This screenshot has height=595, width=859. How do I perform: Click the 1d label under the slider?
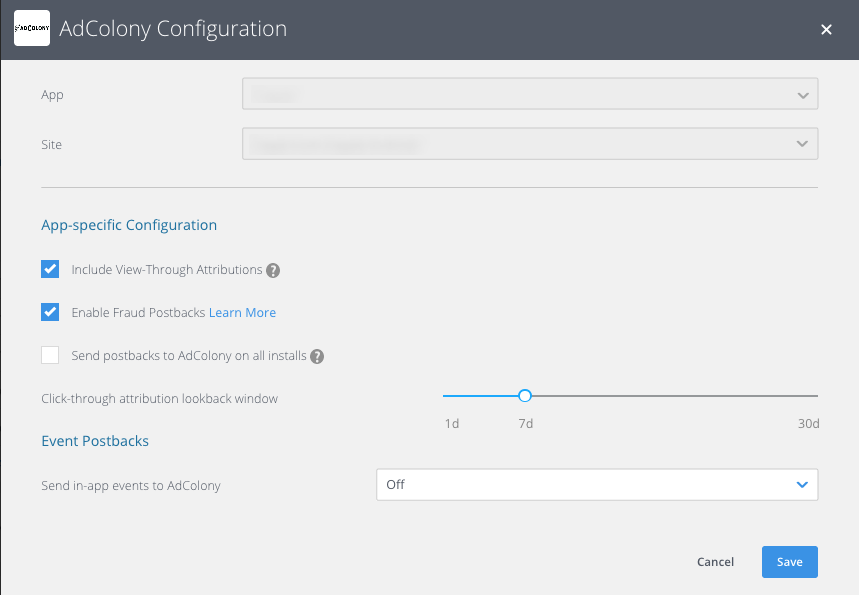point(452,424)
